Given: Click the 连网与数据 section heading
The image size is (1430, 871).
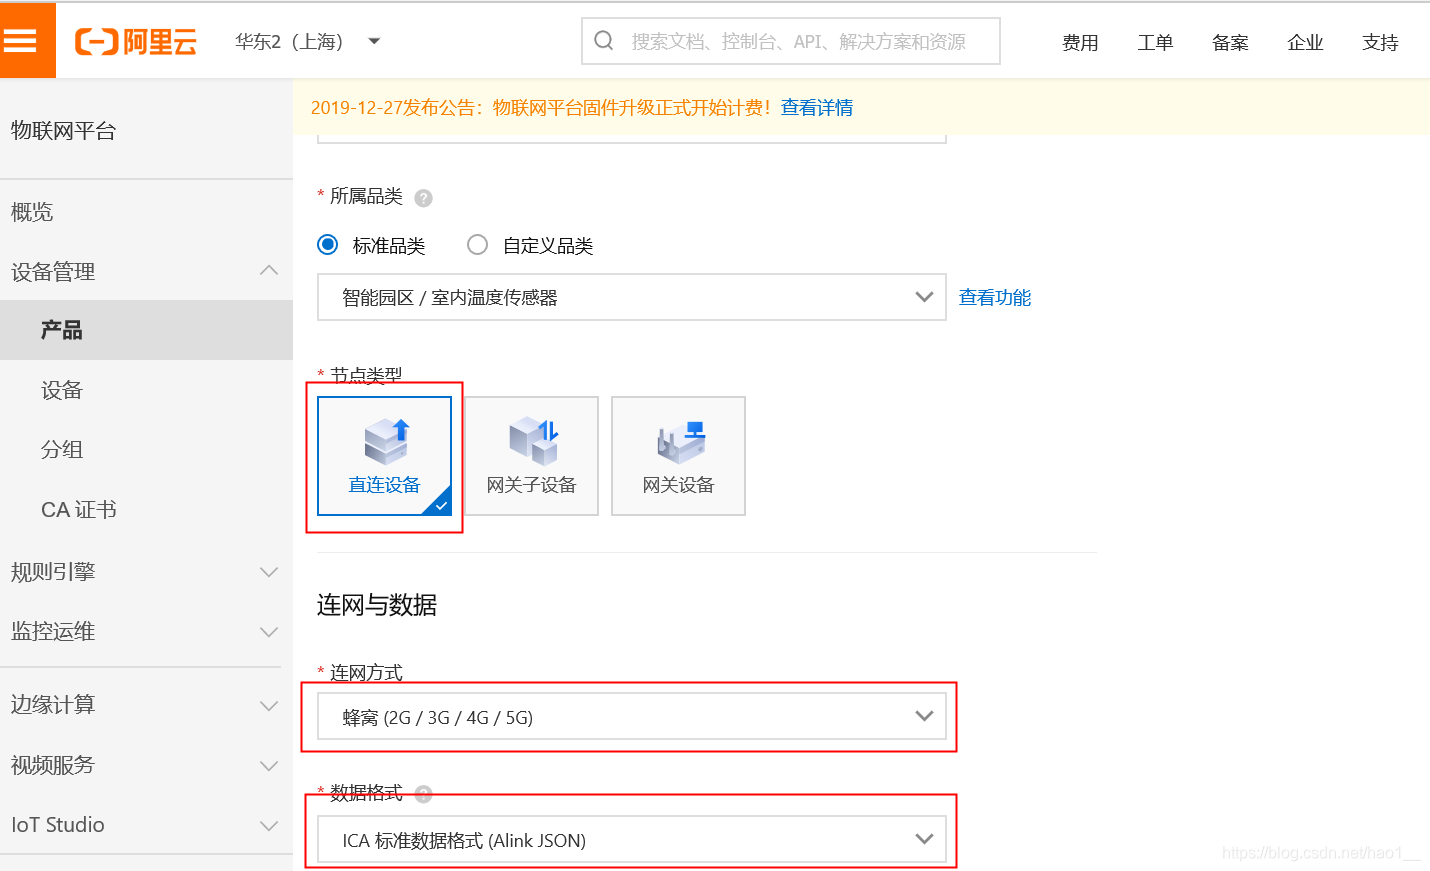Looking at the screenshot, I should [377, 605].
